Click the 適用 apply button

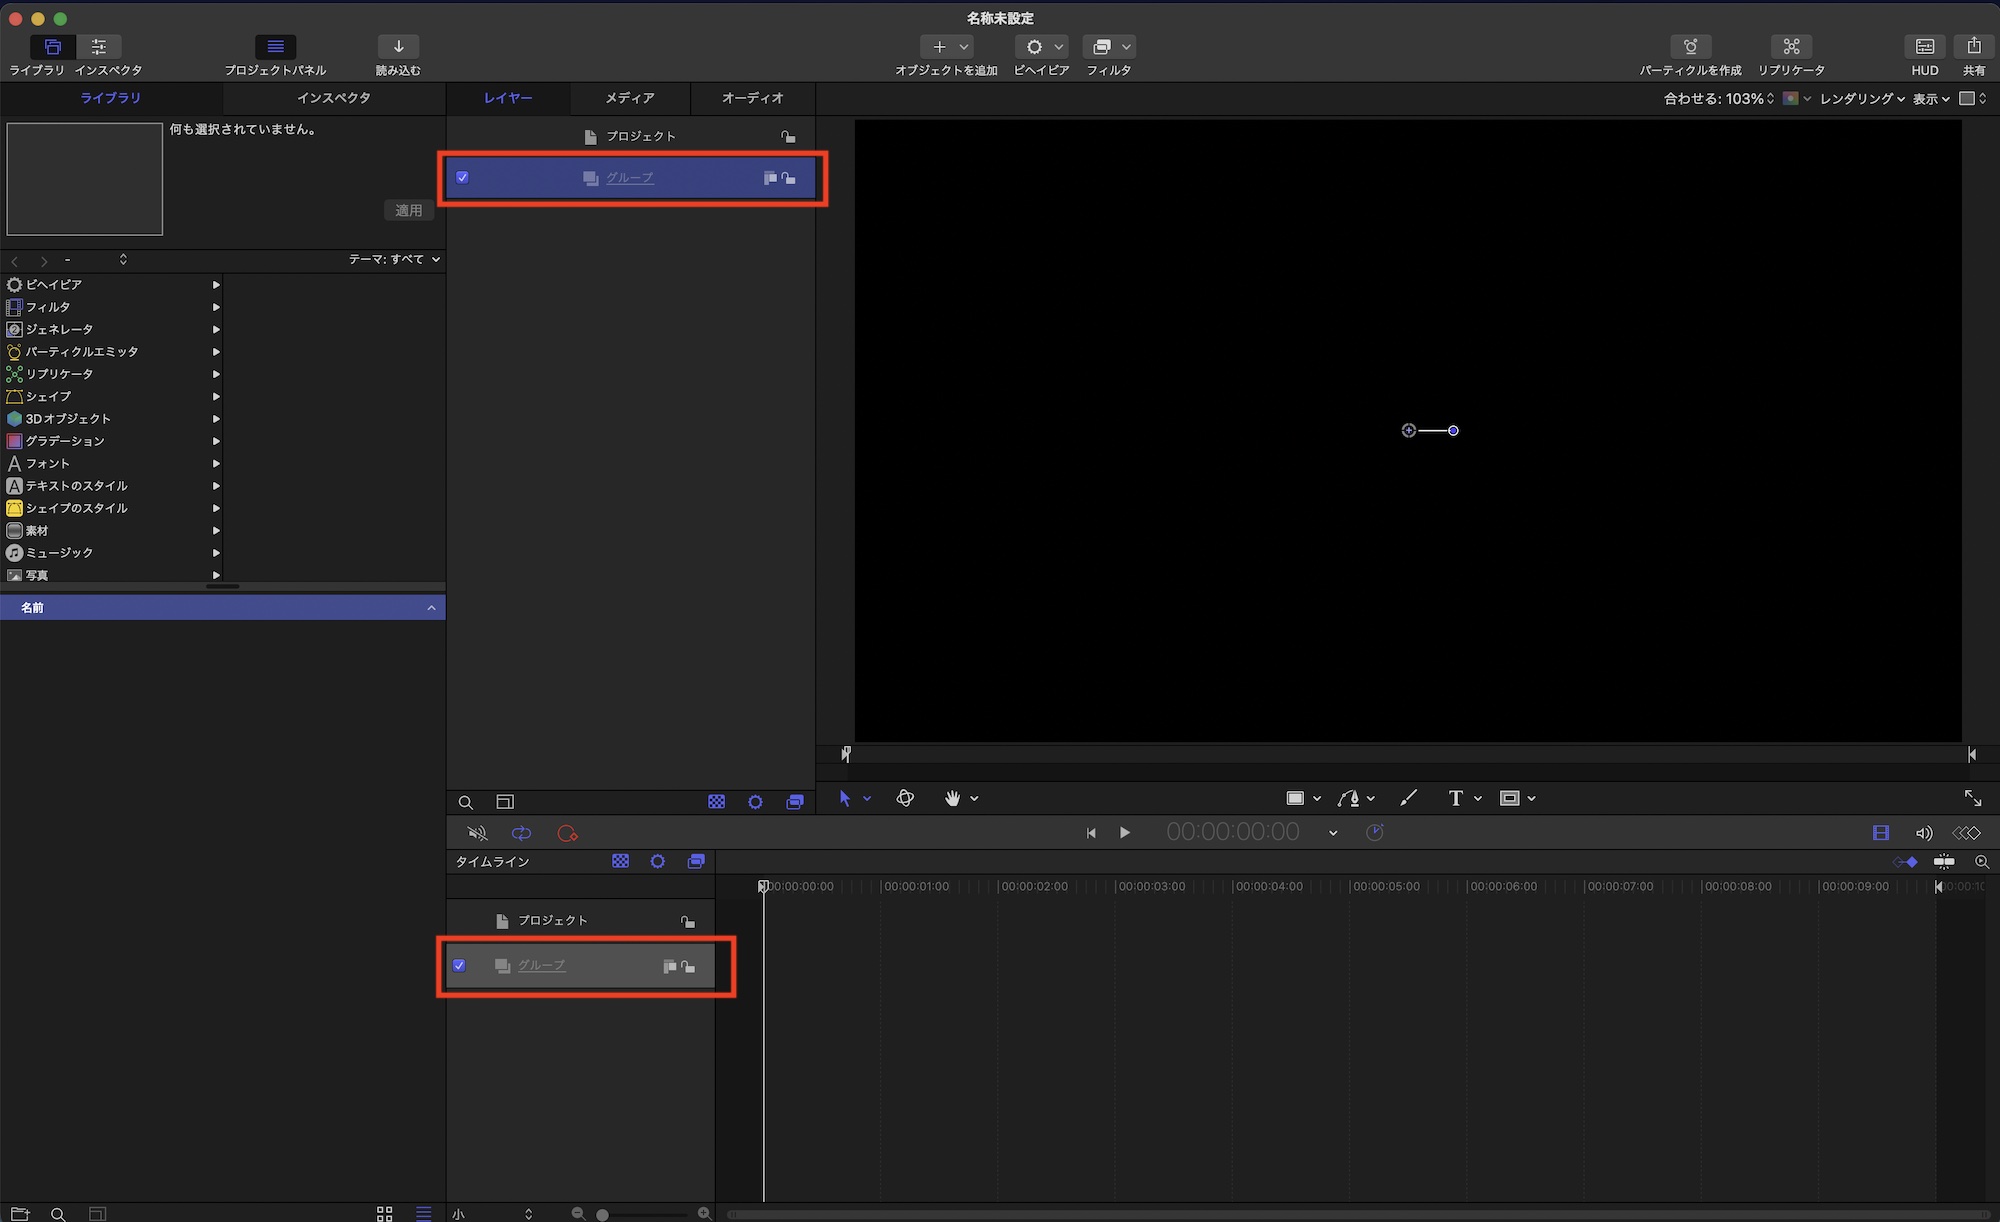point(408,210)
